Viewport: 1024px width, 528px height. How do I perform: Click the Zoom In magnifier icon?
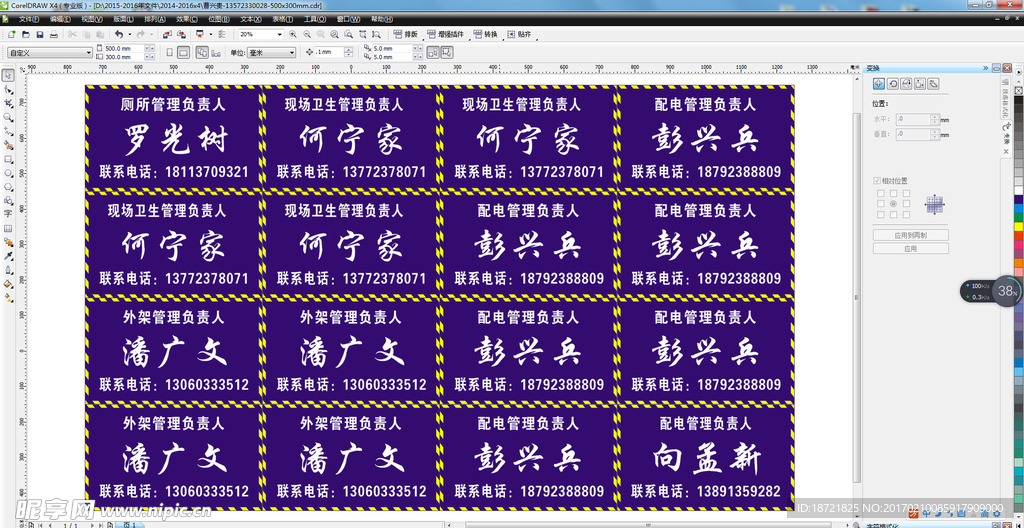tap(293, 34)
